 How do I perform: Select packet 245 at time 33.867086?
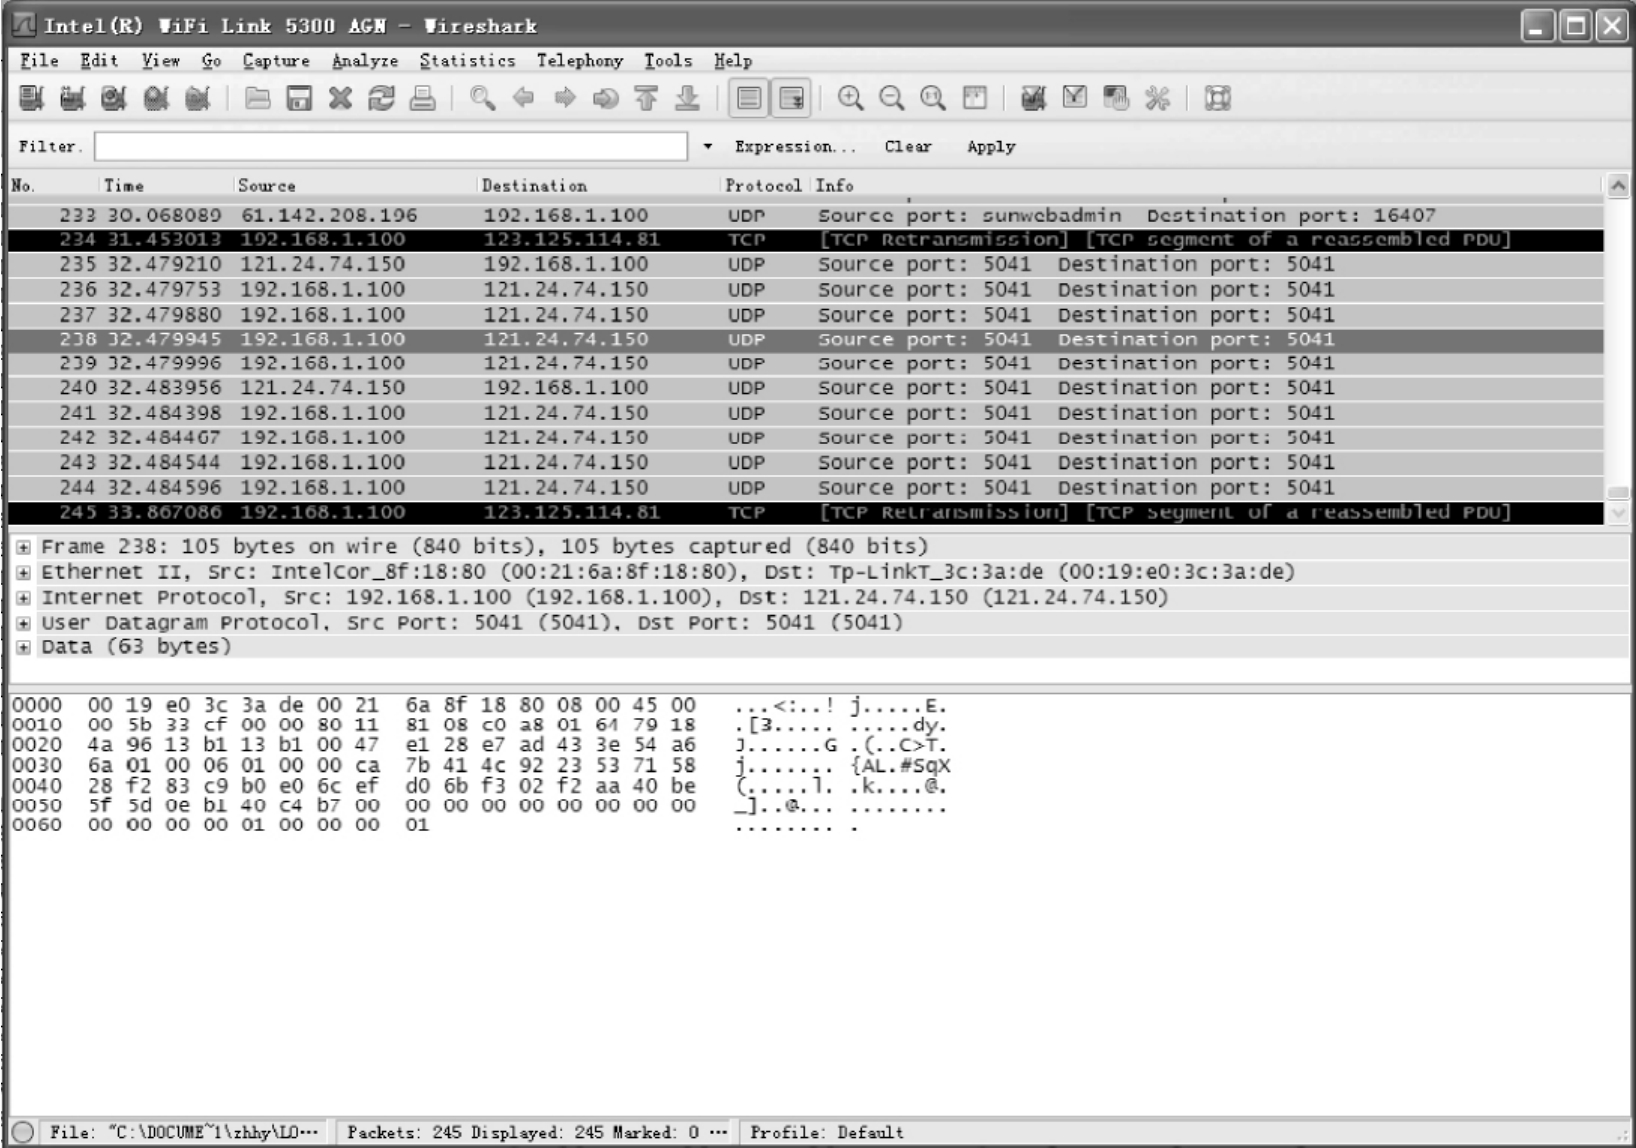point(806,512)
